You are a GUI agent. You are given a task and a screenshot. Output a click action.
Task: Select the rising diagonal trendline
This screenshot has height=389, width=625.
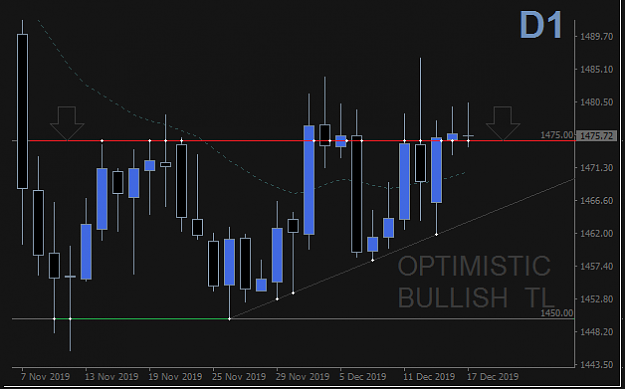point(402,249)
